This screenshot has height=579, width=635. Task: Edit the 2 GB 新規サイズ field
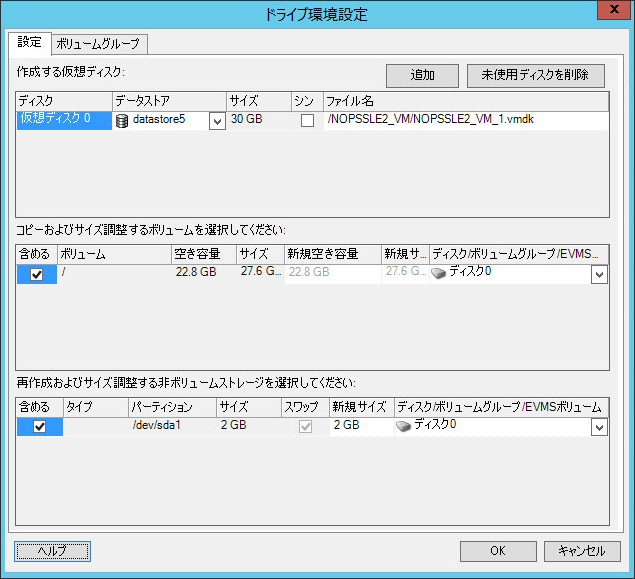coord(360,426)
